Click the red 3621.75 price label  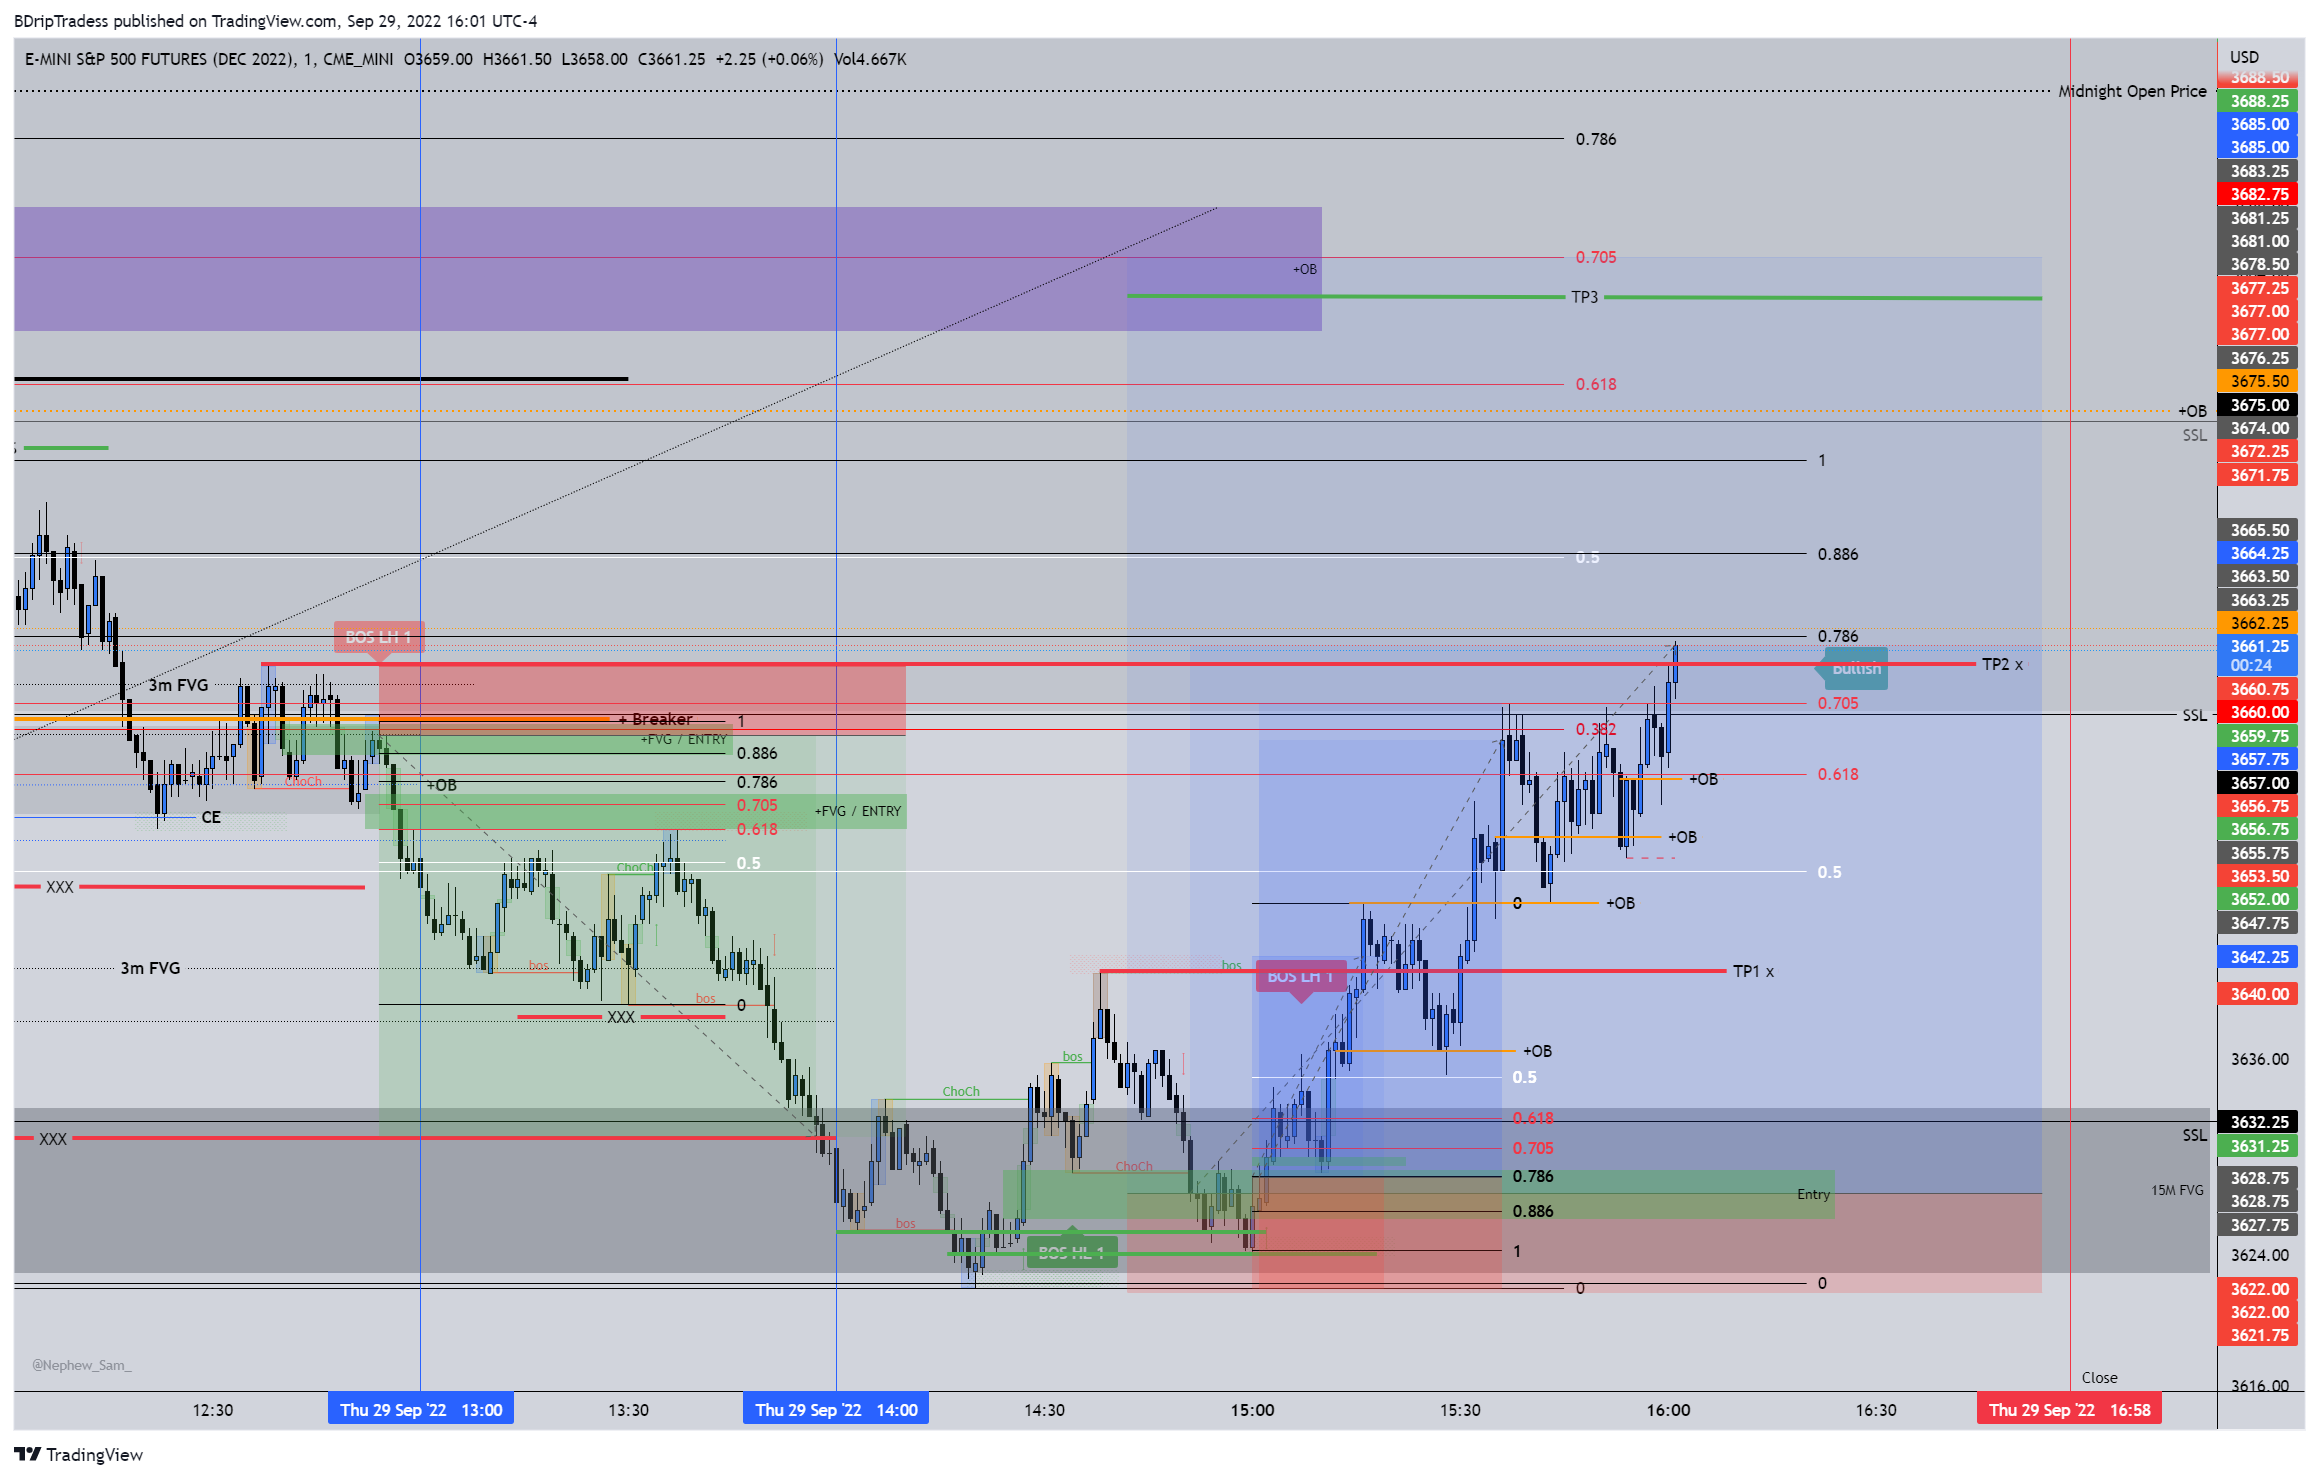click(2259, 1335)
